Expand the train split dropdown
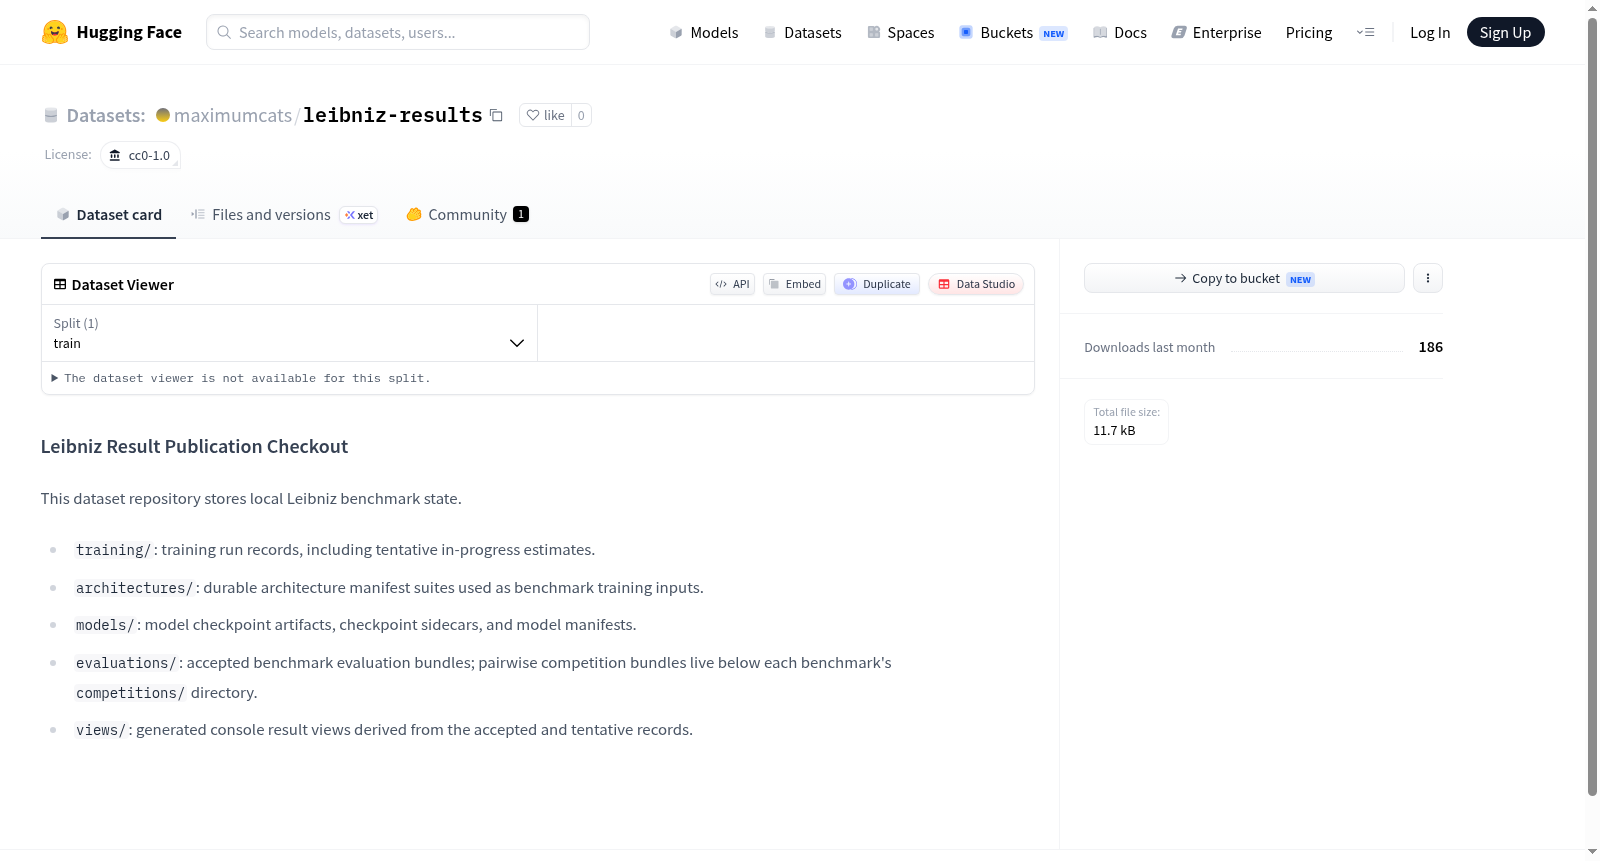This screenshot has height=861, width=1600. pos(289,333)
